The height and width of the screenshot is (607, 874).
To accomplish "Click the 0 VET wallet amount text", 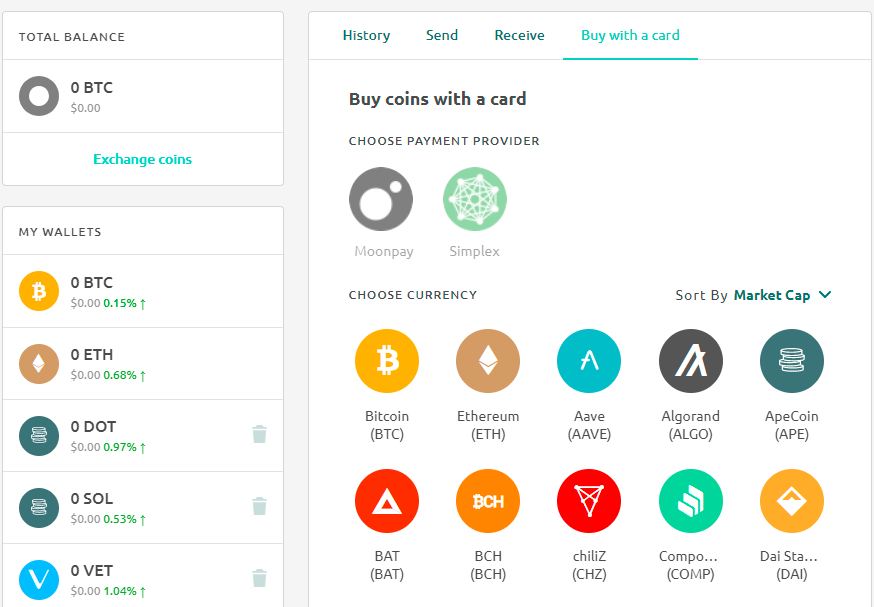I will [92, 571].
